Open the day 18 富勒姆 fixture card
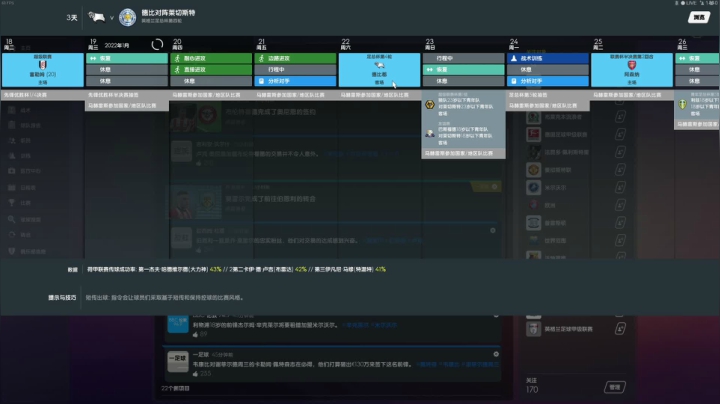 click(43, 70)
